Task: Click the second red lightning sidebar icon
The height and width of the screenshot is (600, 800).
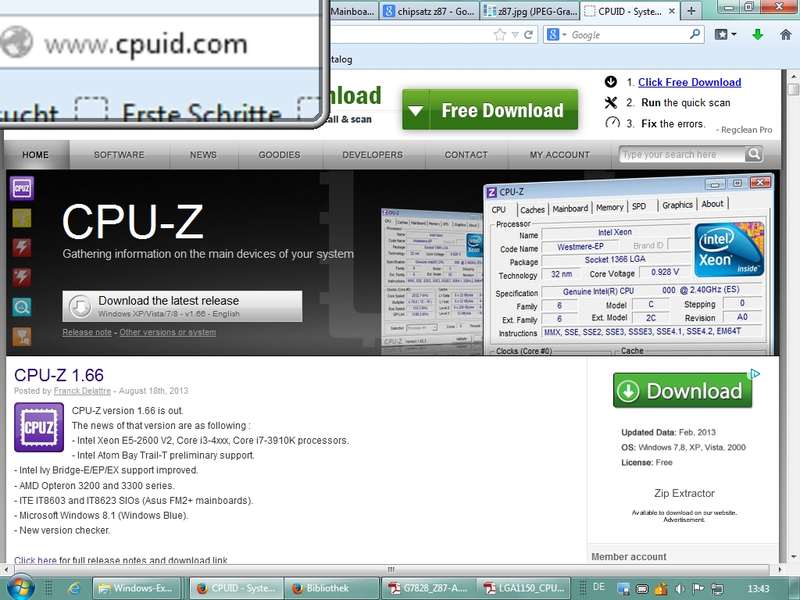Action: (21, 277)
